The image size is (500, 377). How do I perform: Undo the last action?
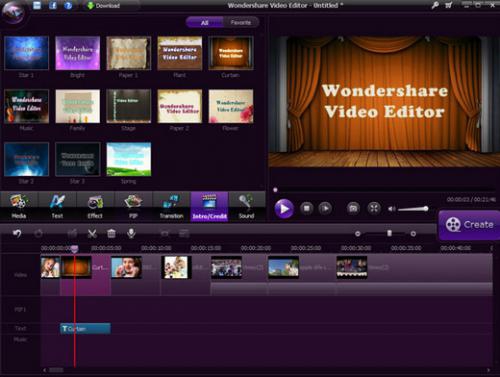point(17,233)
